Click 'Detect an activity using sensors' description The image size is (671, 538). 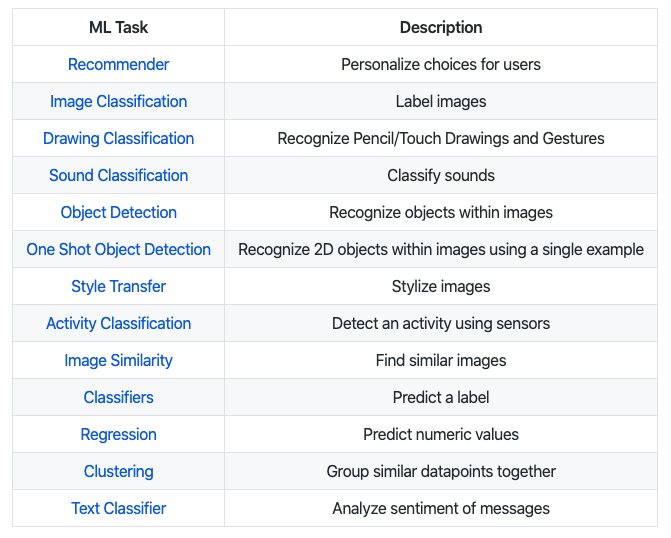pyautogui.click(x=441, y=324)
